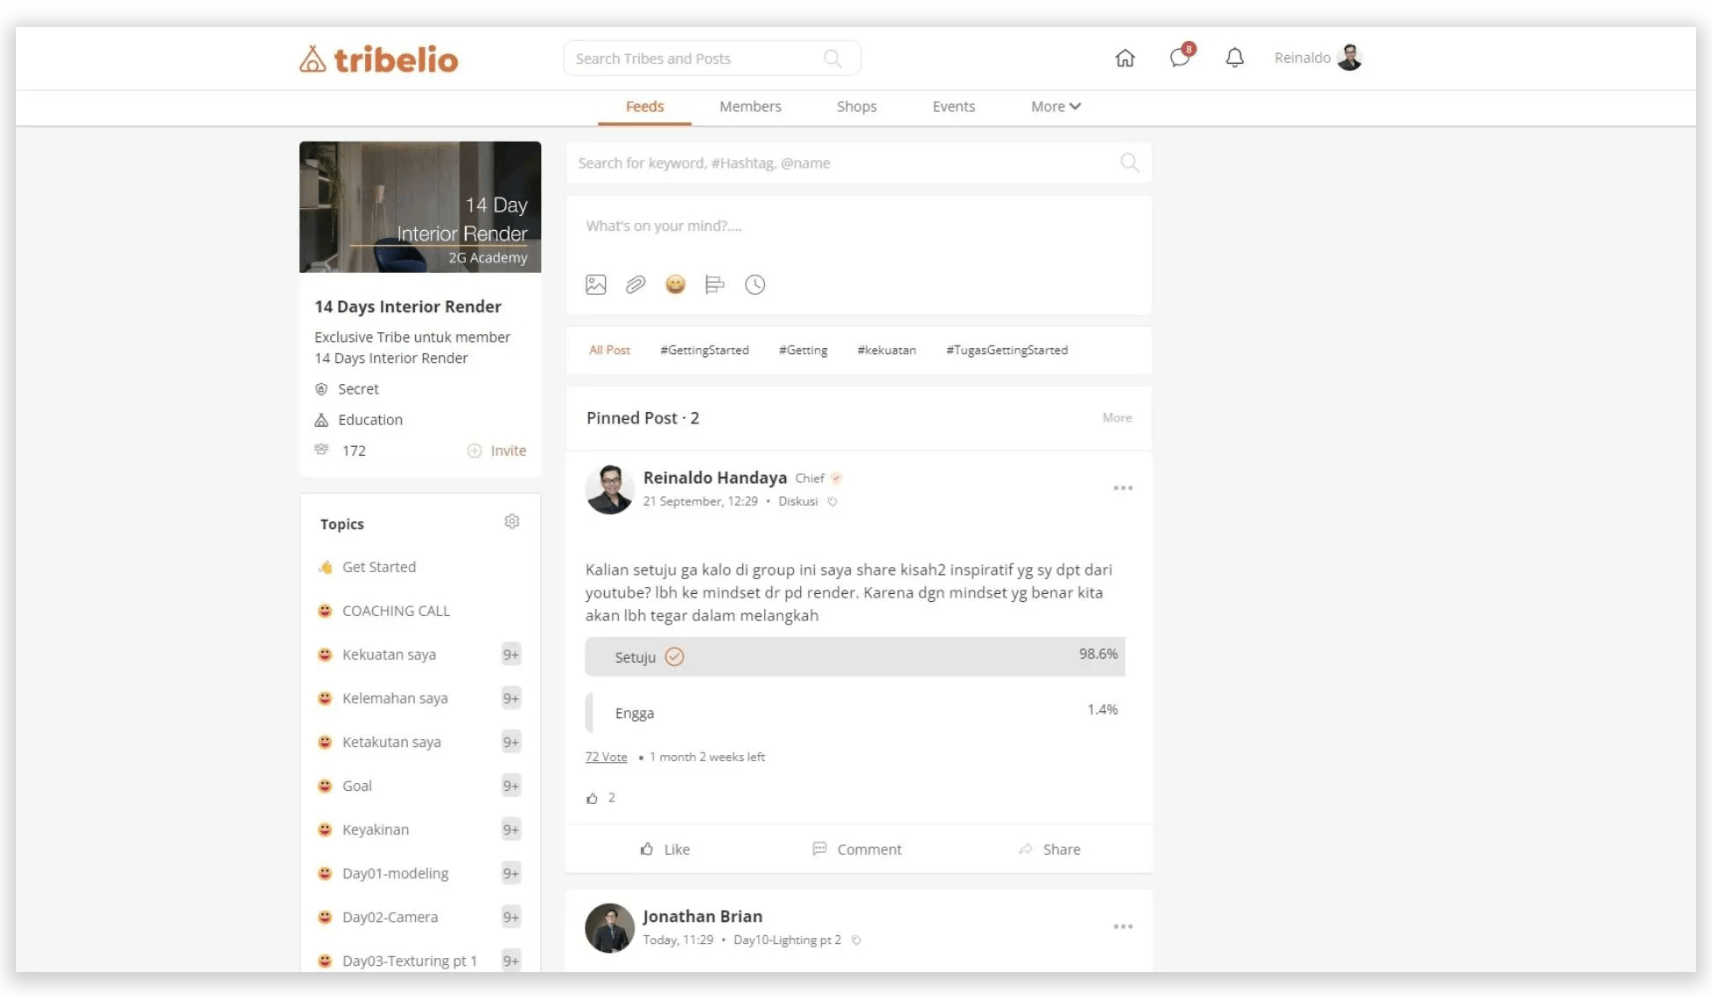The image size is (1712, 996).
Task: Open Topics settings gear
Action: tap(512, 522)
